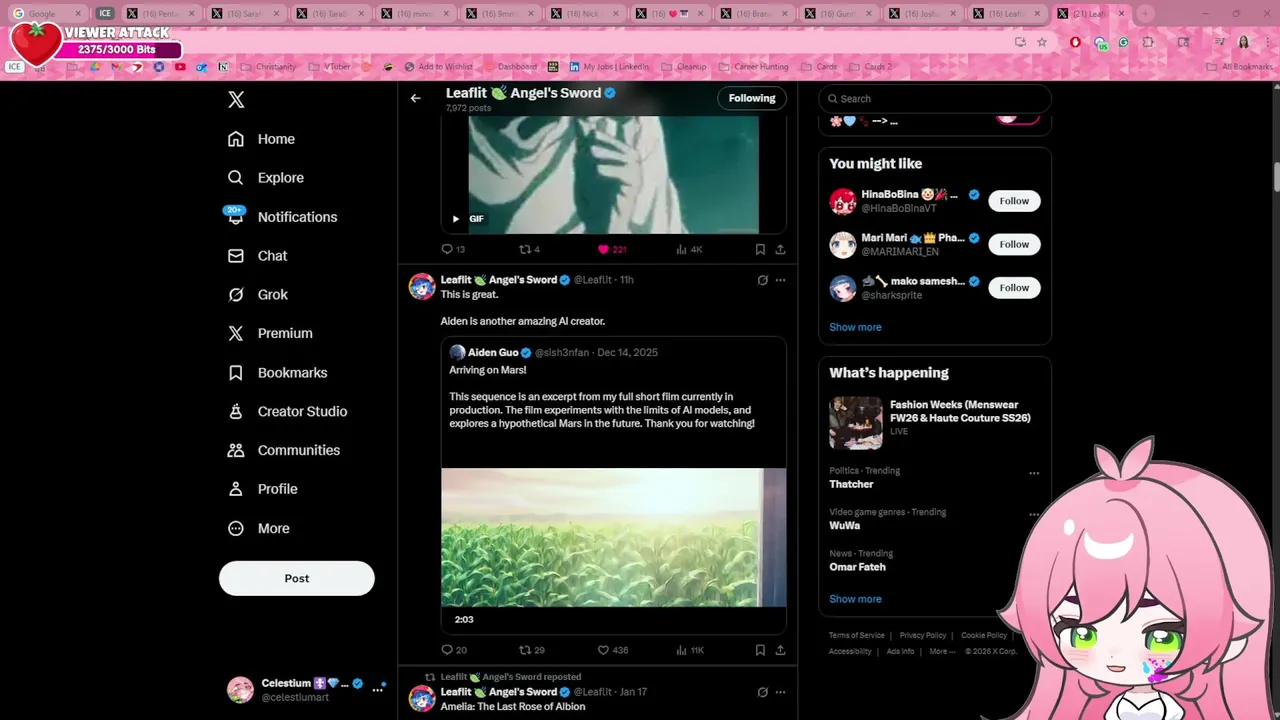
Task: Open the YouTube bookmark icon
Action: pos(180,67)
